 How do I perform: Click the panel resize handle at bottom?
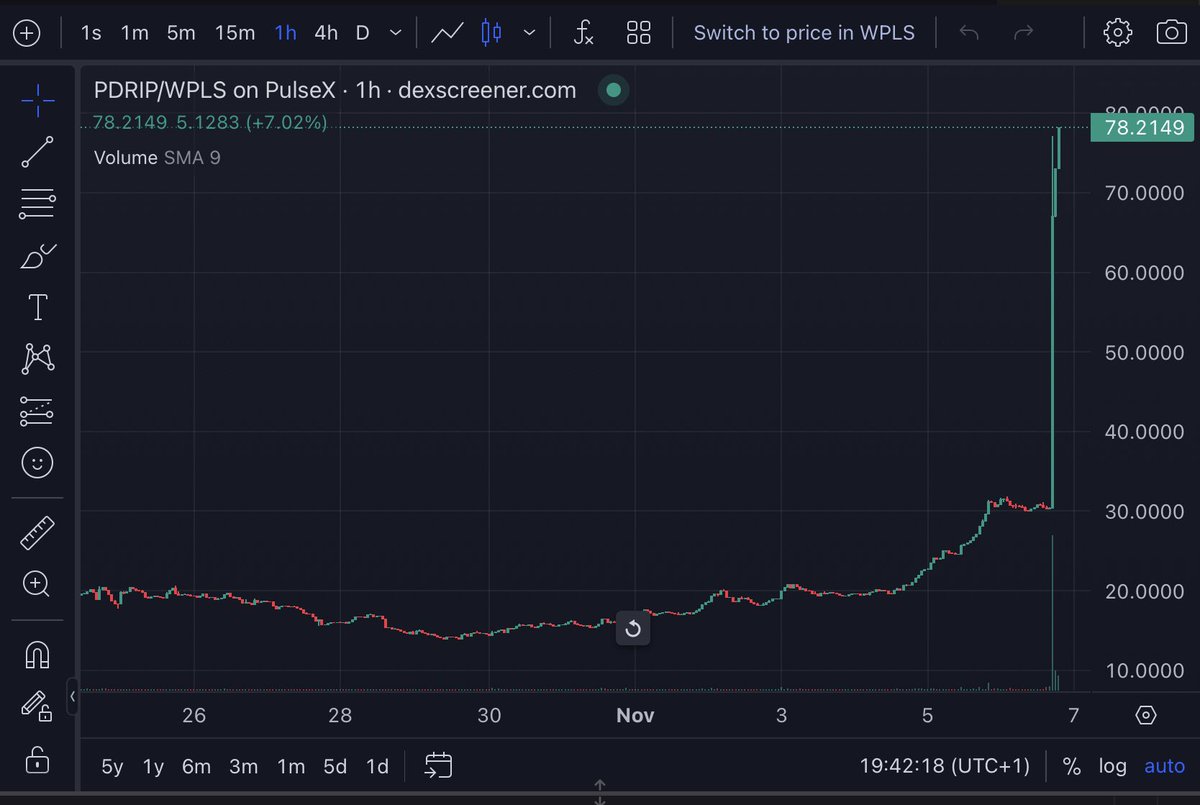(600, 792)
